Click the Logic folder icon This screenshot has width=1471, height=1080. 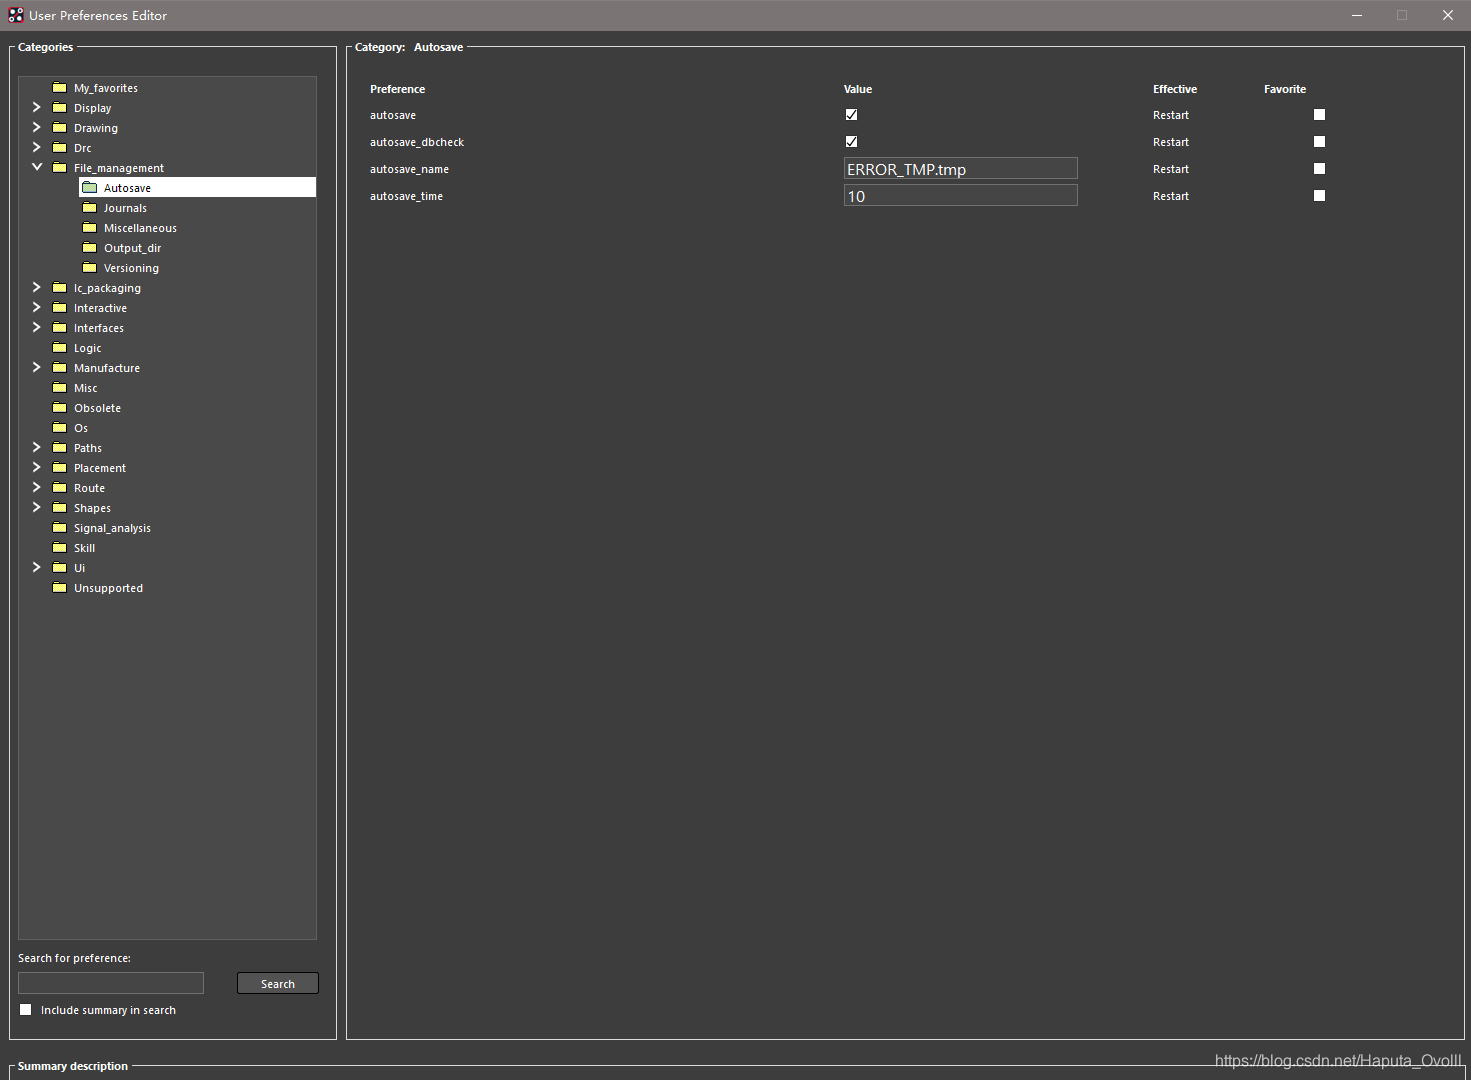click(59, 348)
